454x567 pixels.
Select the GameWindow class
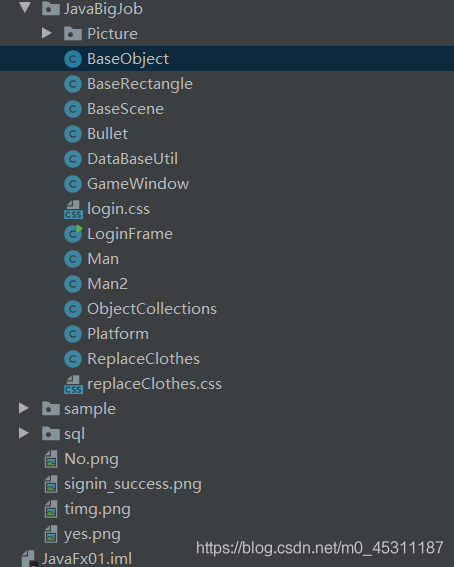pos(138,184)
